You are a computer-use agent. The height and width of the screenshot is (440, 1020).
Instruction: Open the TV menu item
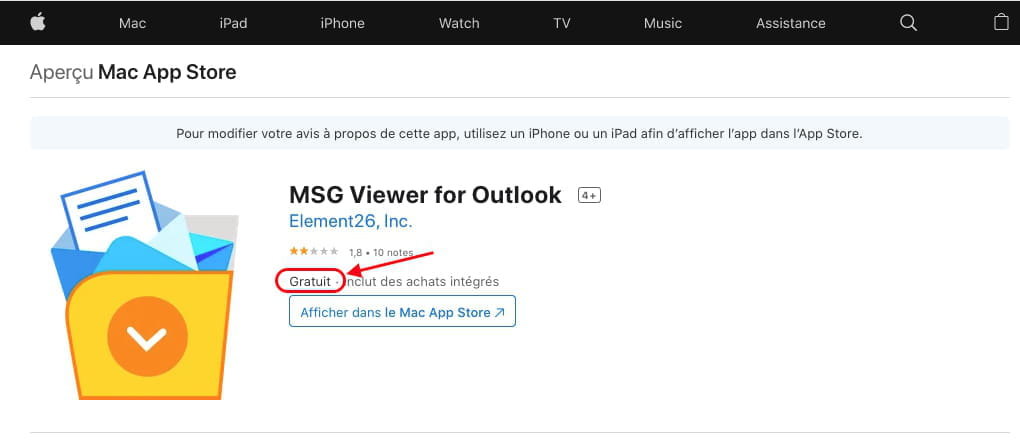[562, 23]
